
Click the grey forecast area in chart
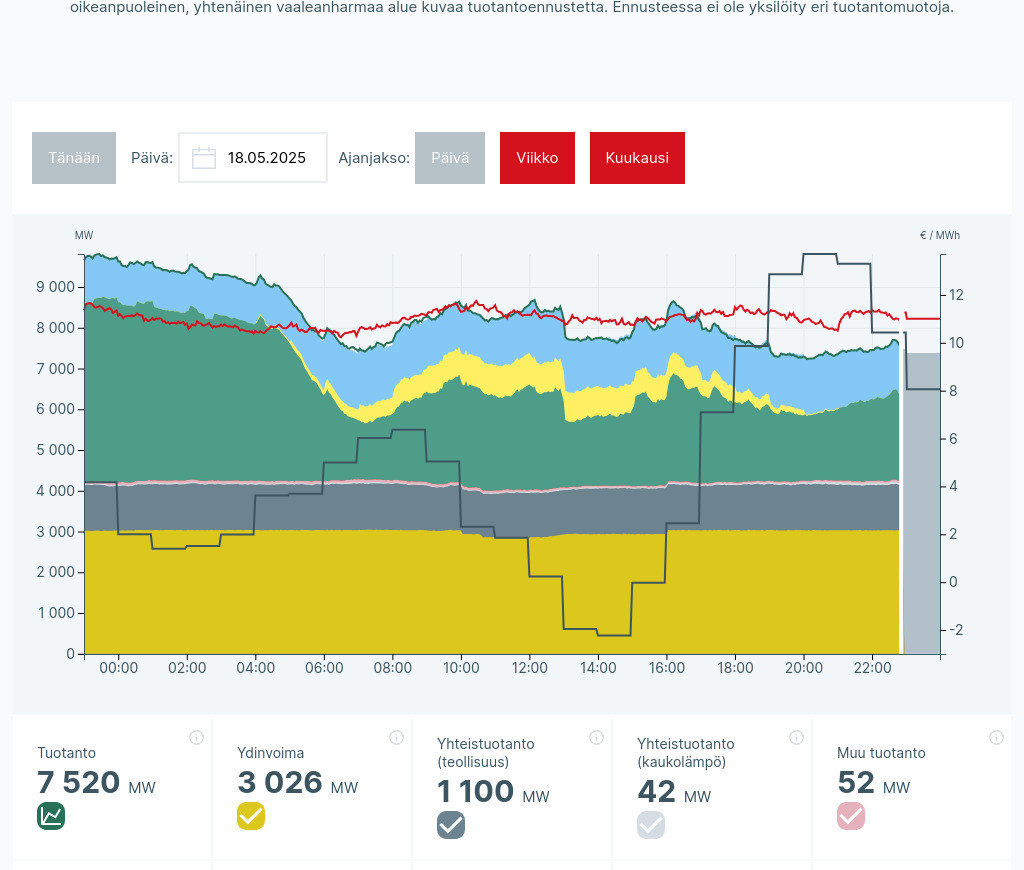pos(921,500)
